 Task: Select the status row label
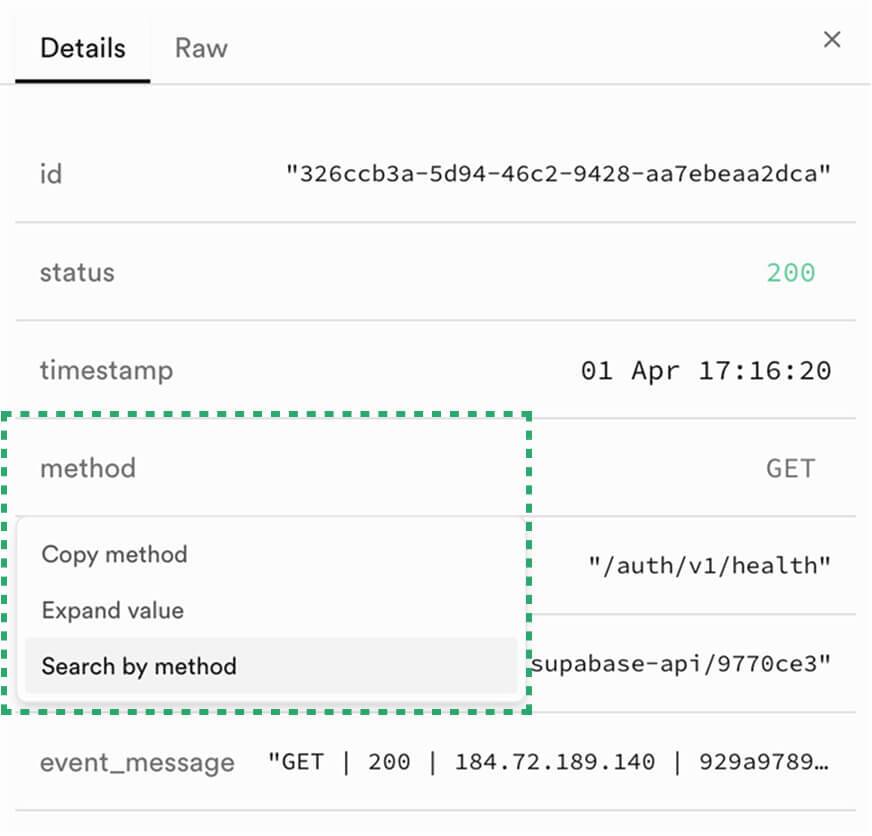click(77, 273)
